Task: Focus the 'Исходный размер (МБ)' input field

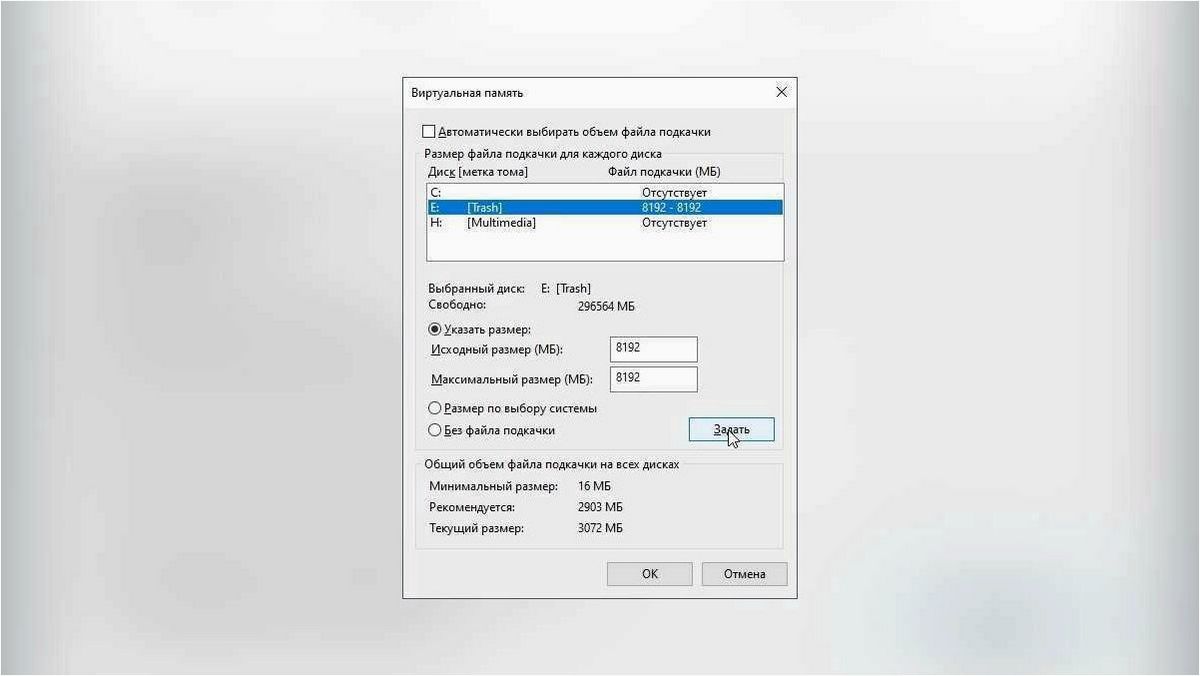Action: pos(653,349)
